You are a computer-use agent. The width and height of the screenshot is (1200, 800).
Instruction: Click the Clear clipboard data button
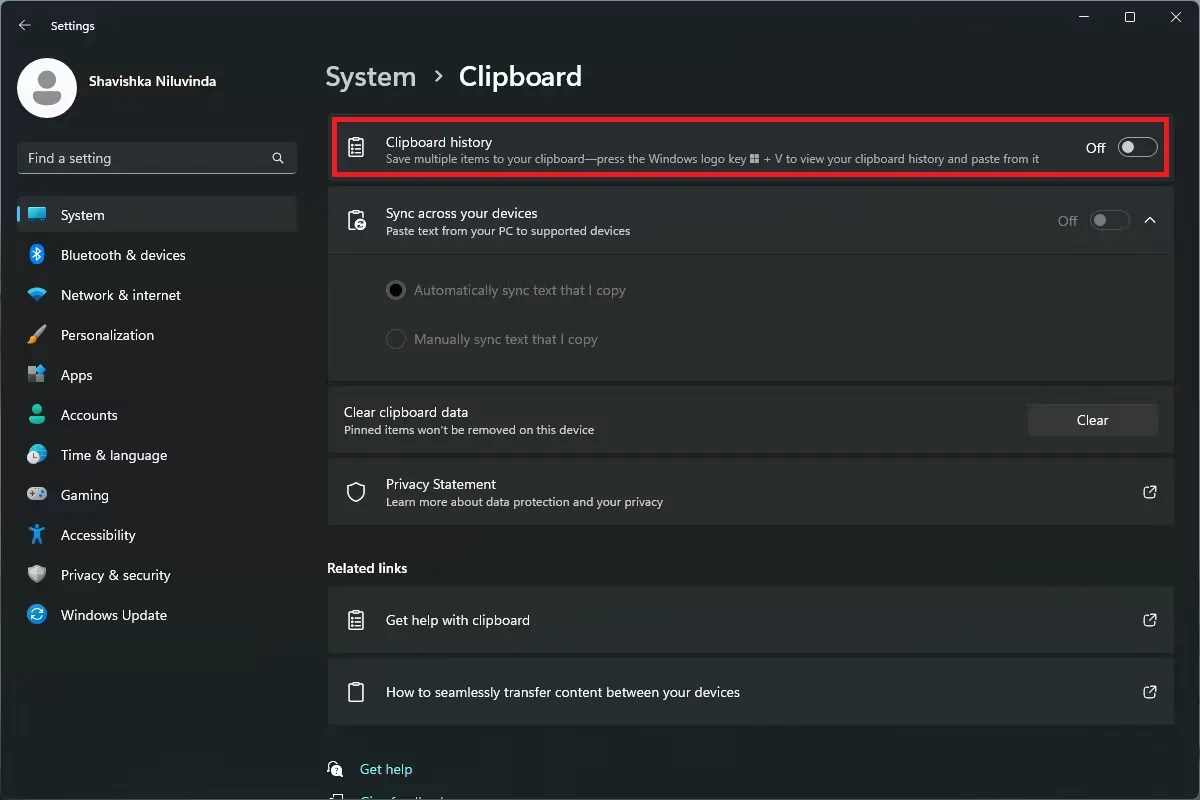1092,420
